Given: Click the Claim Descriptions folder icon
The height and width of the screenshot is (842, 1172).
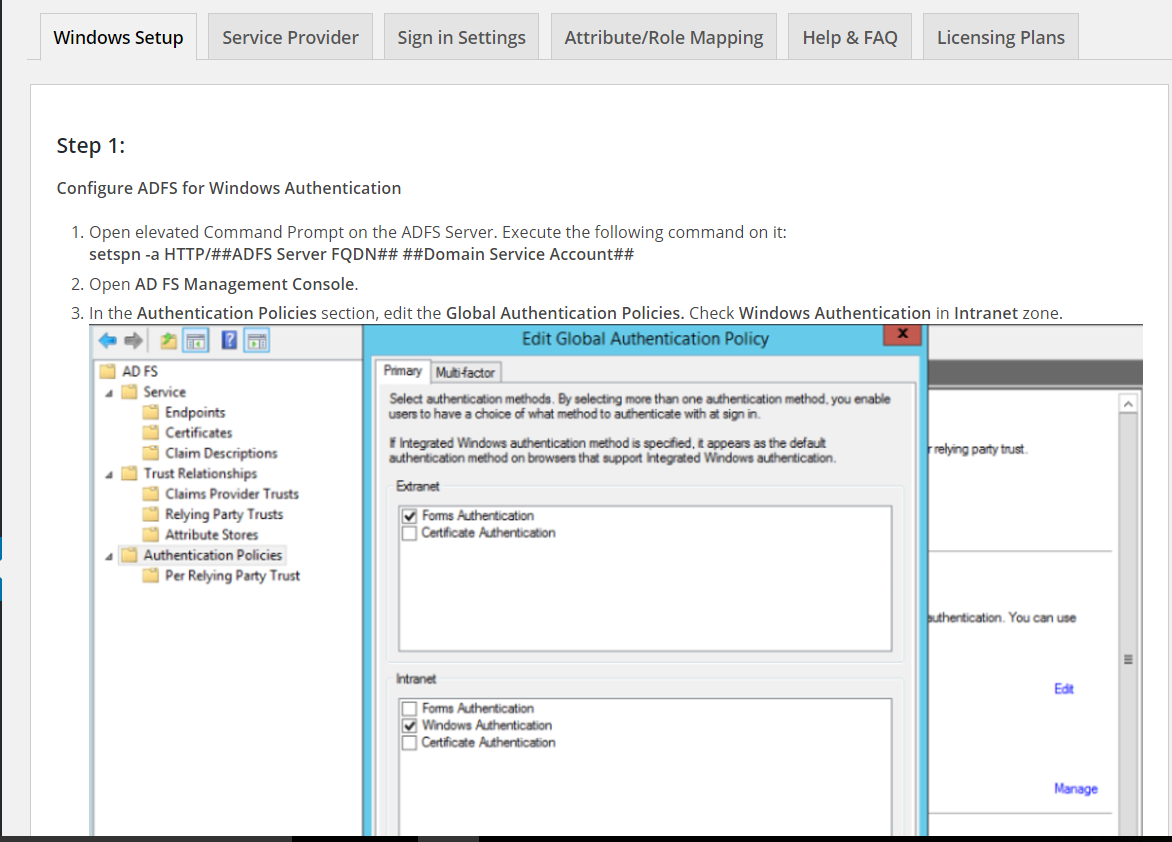Looking at the screenshot, I should pyautogui.click(x=151, y=453).
